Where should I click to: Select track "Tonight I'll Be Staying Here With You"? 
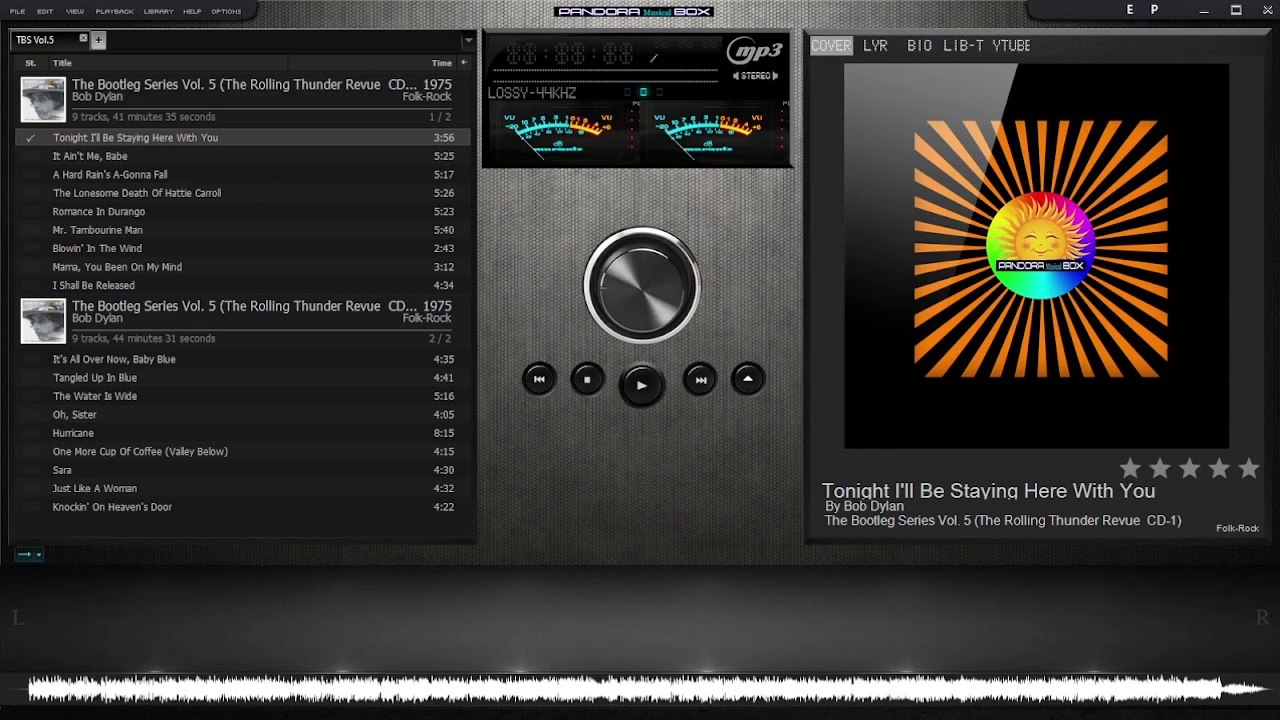[x=243, y=138]
